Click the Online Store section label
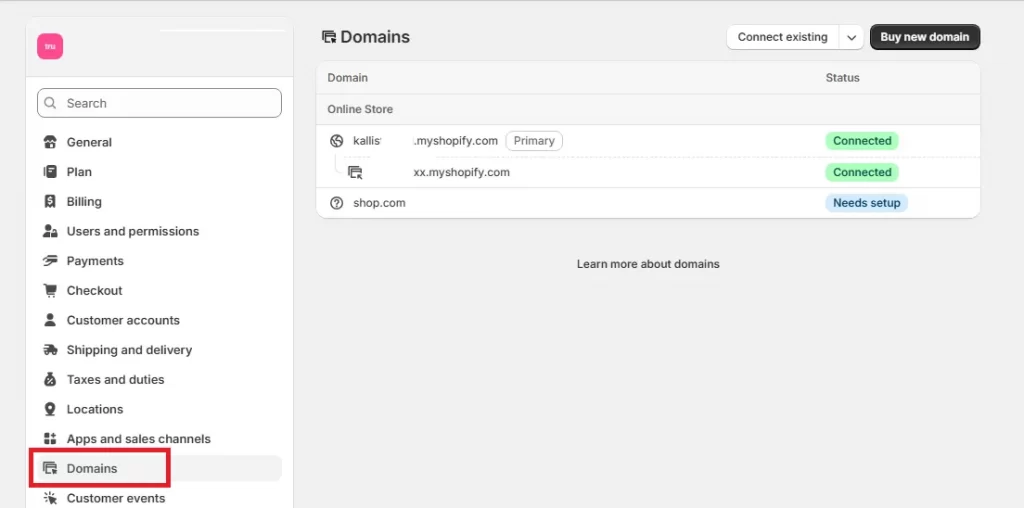The image size is (1024, 508). click(x=360, y=109)
